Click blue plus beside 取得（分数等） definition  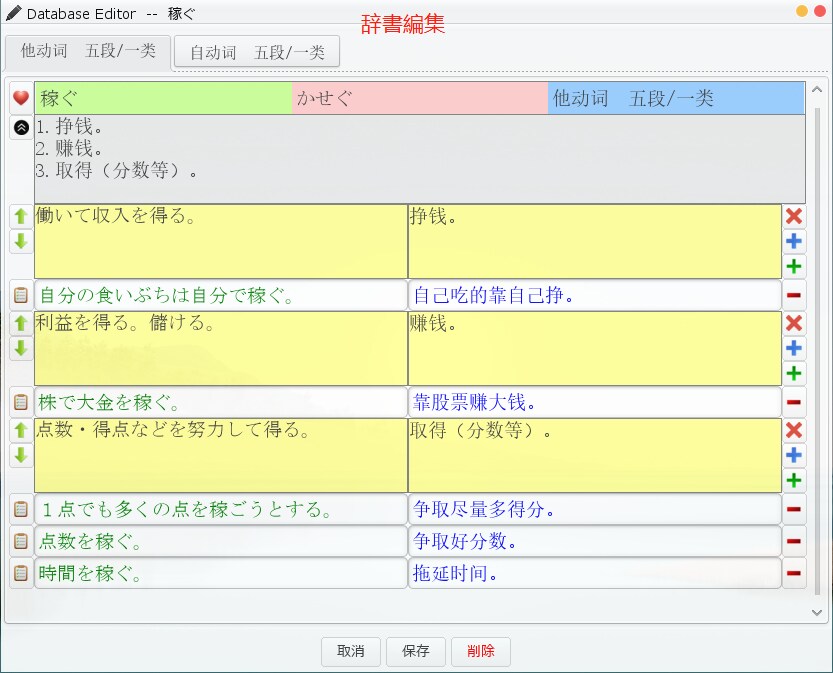(794, 455)
